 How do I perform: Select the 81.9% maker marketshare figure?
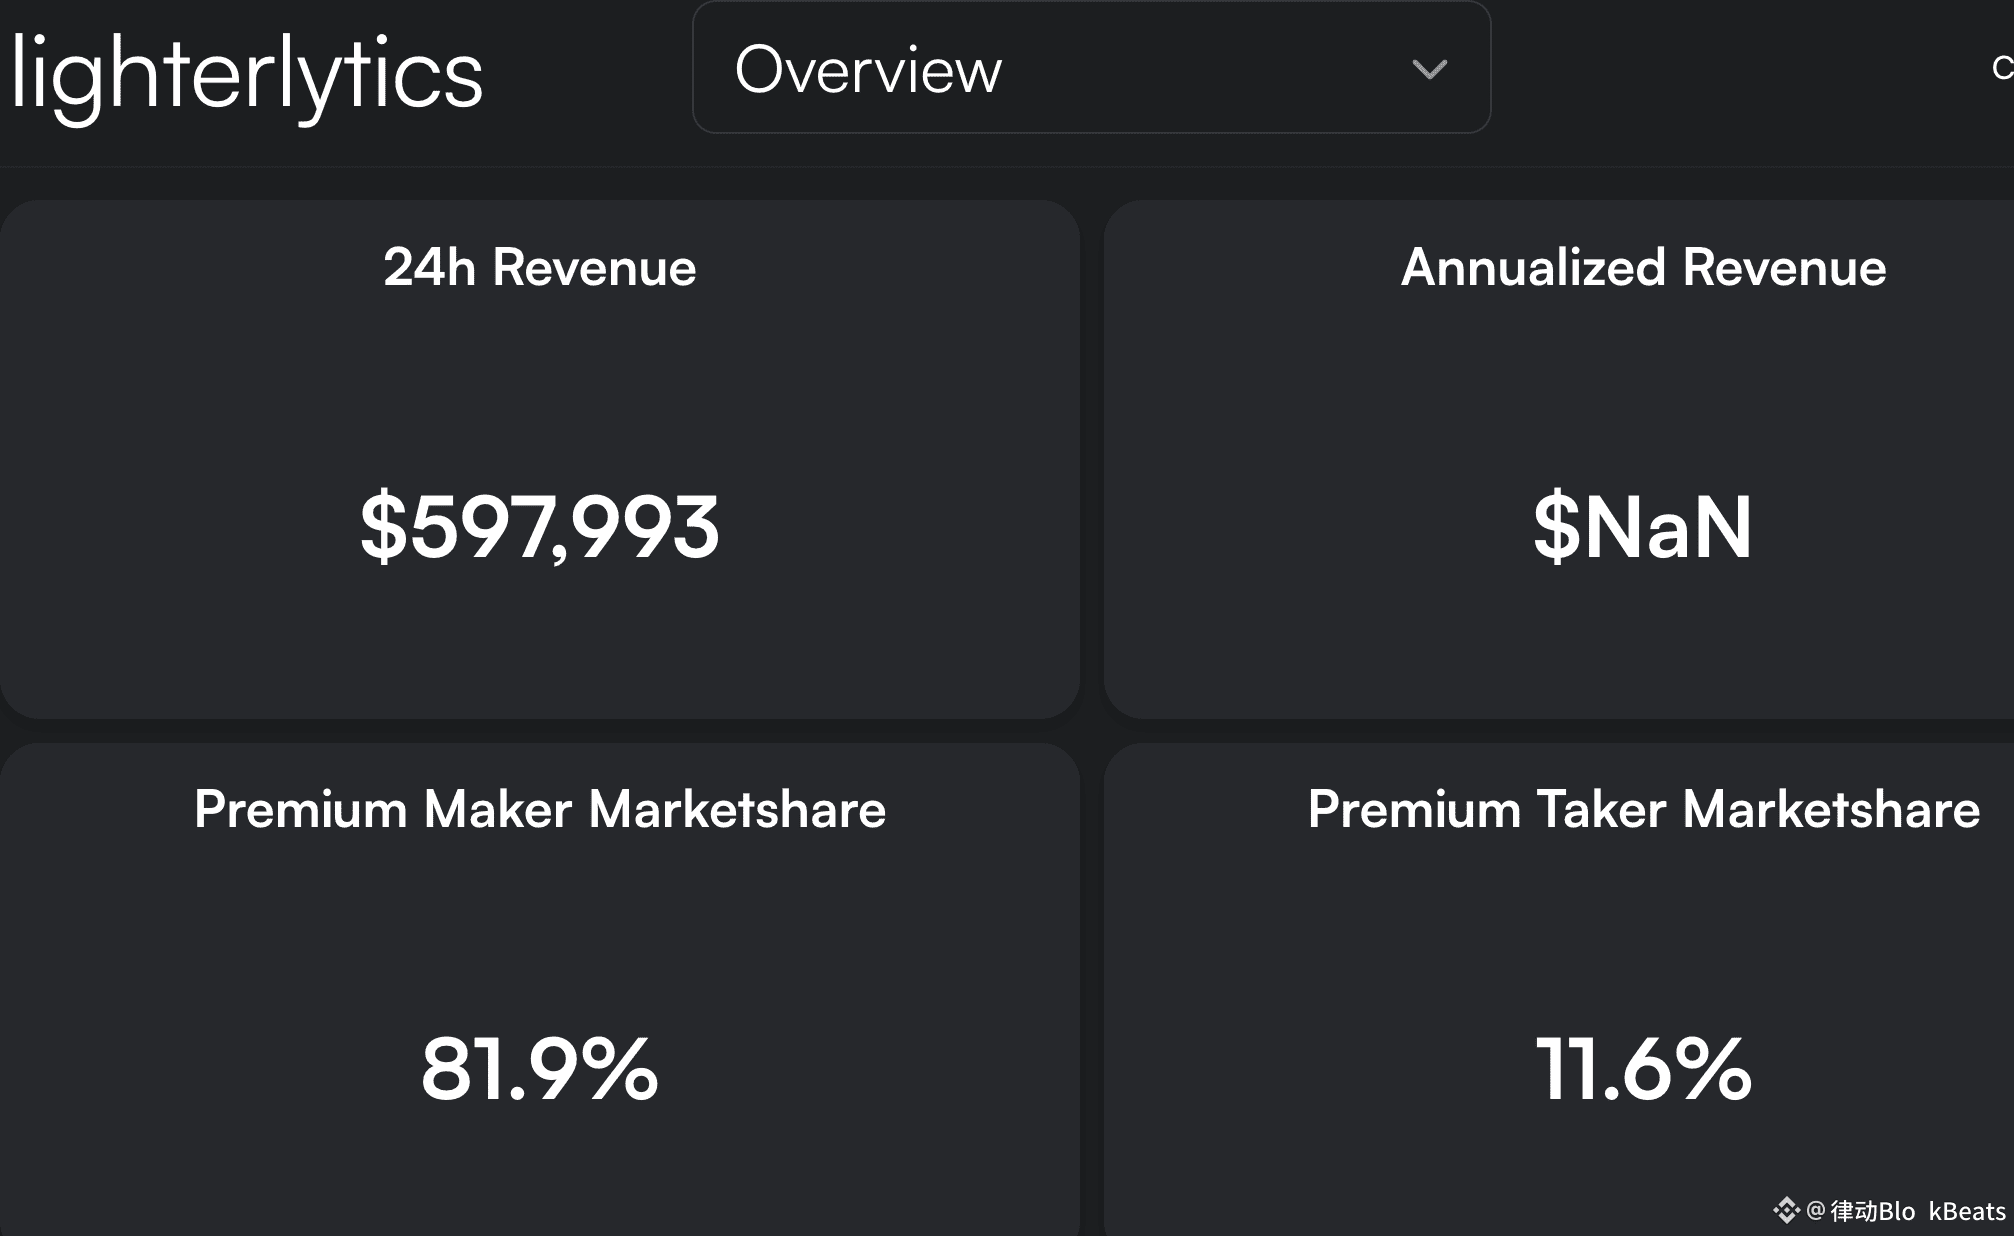point(539,1069)
